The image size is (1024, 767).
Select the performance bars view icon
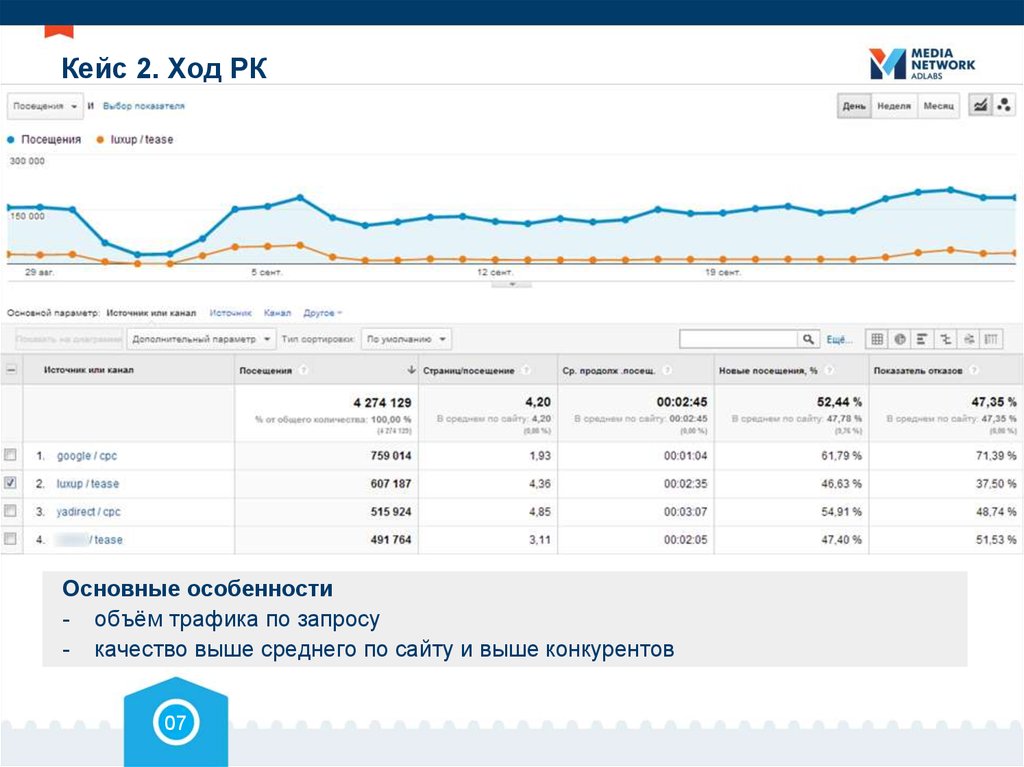tap(921, 338)
